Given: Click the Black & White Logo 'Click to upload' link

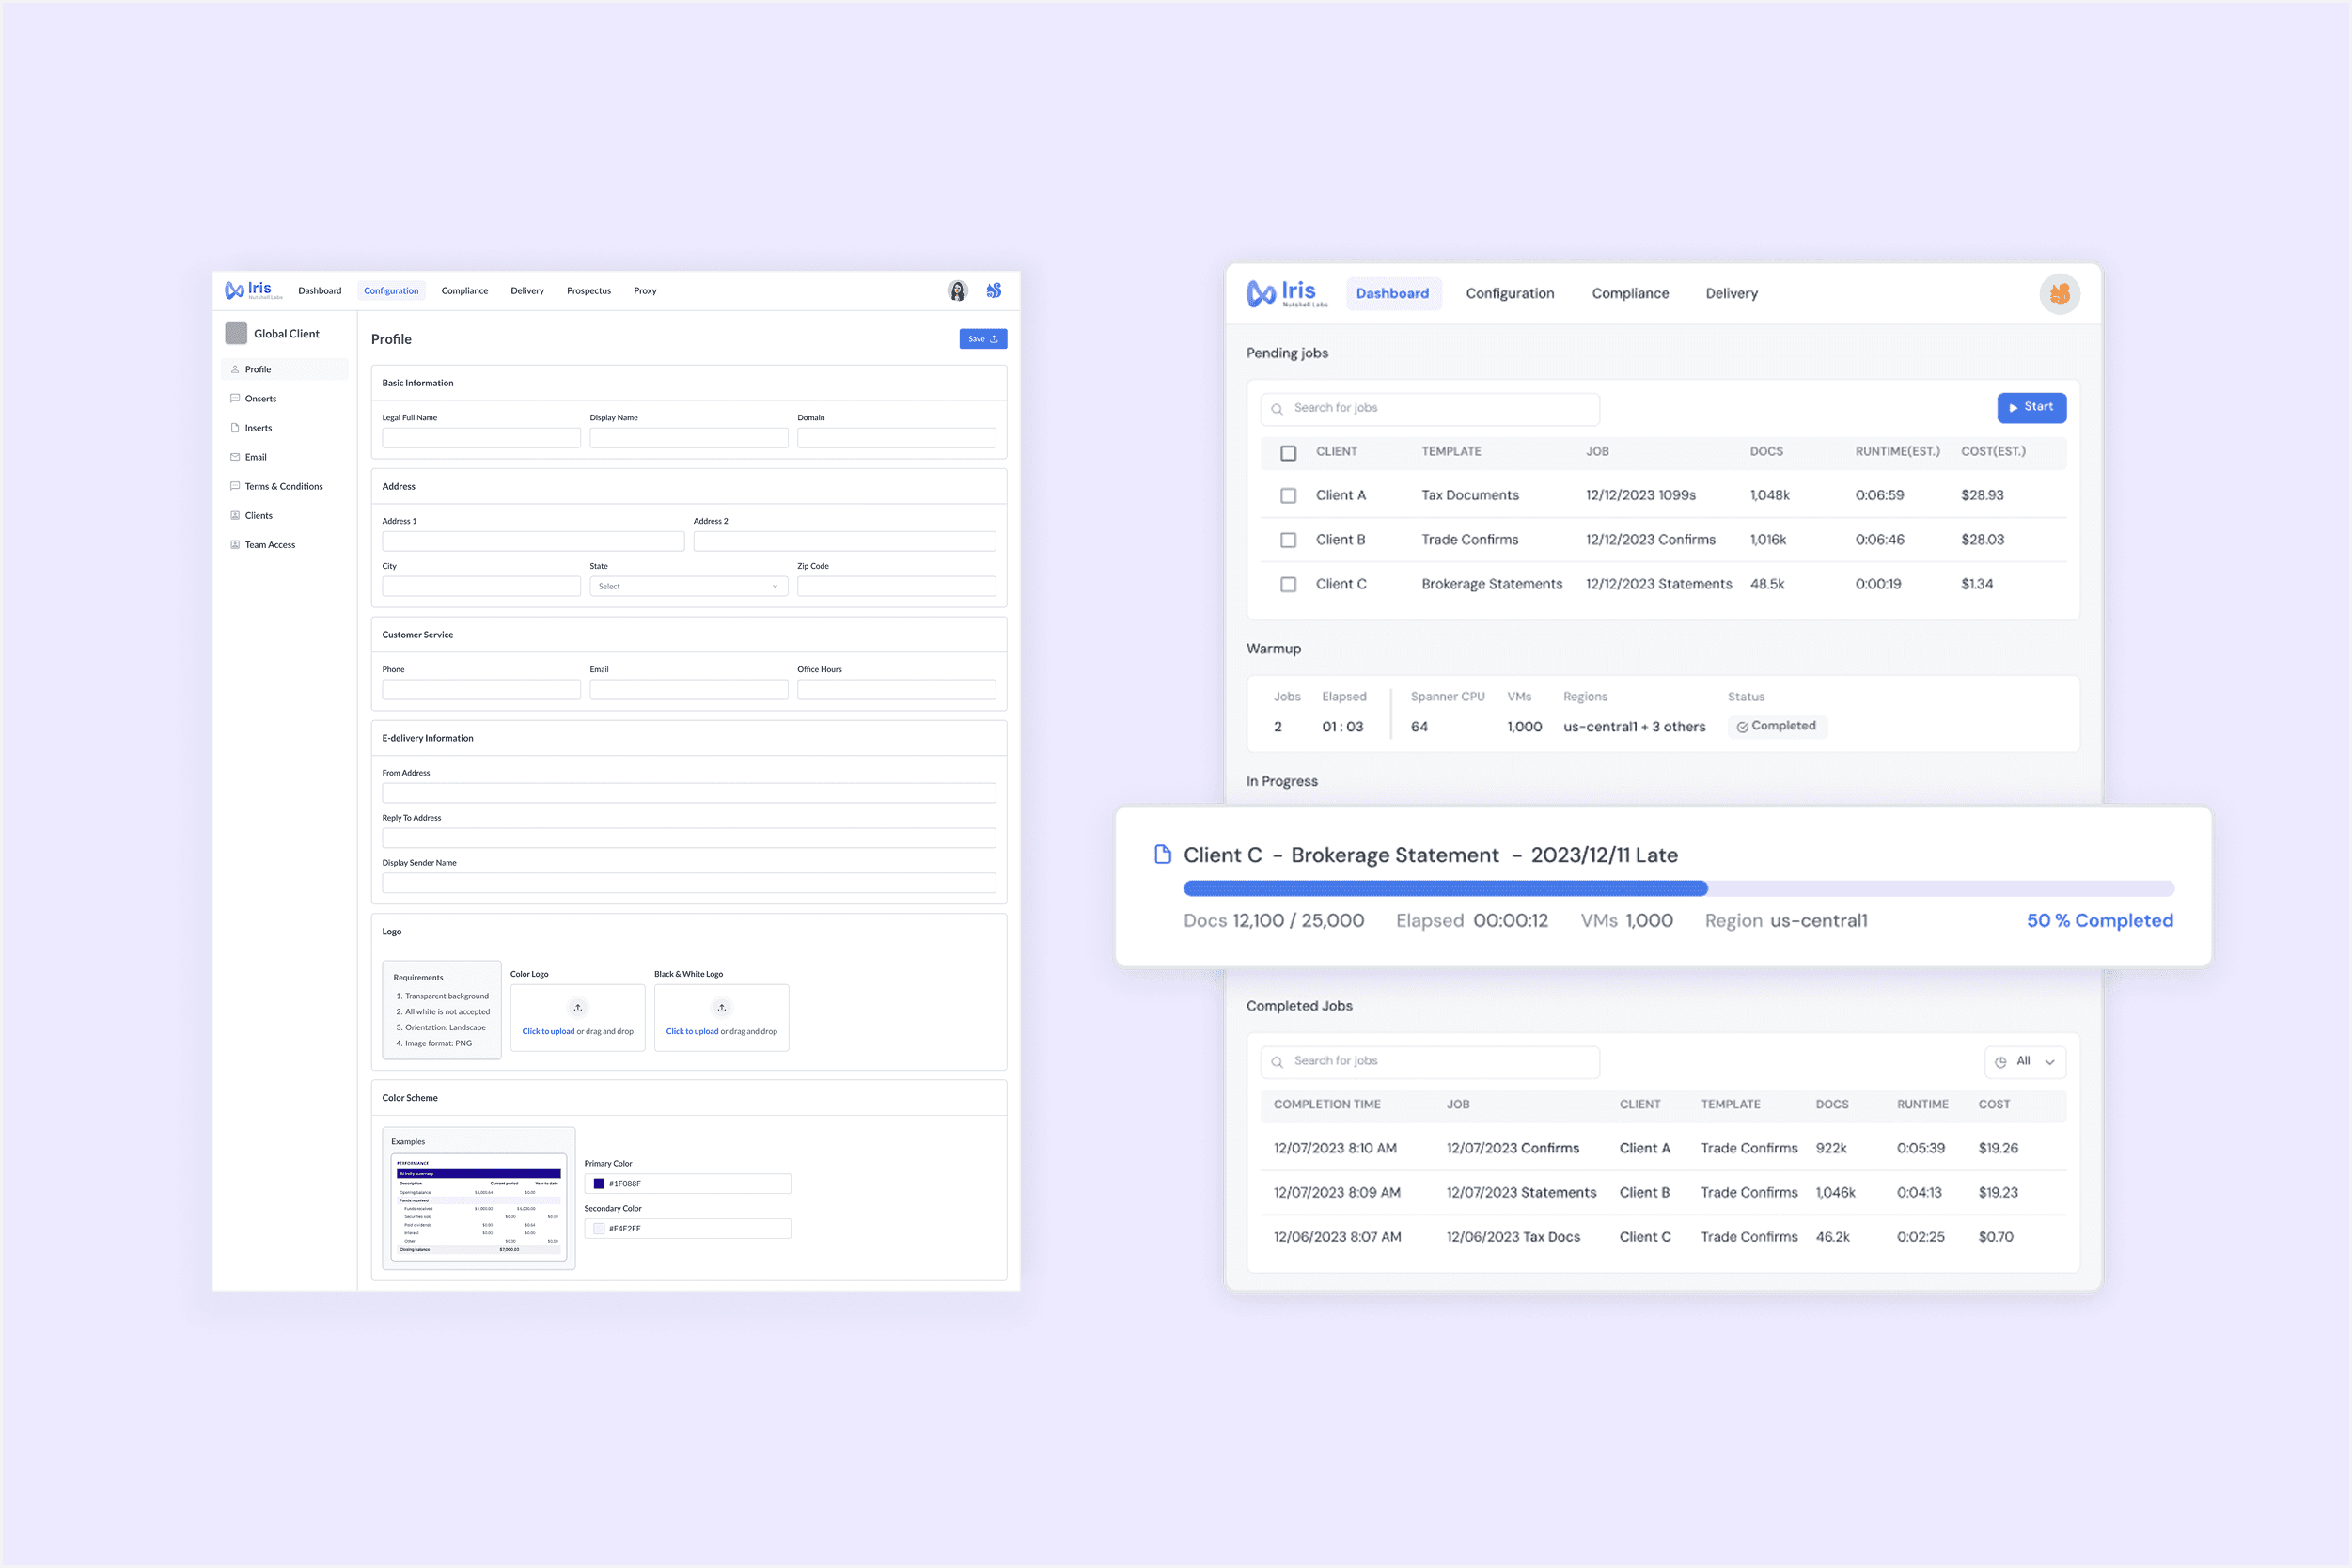Looking at the screenshot, I should coord(692,1031).
